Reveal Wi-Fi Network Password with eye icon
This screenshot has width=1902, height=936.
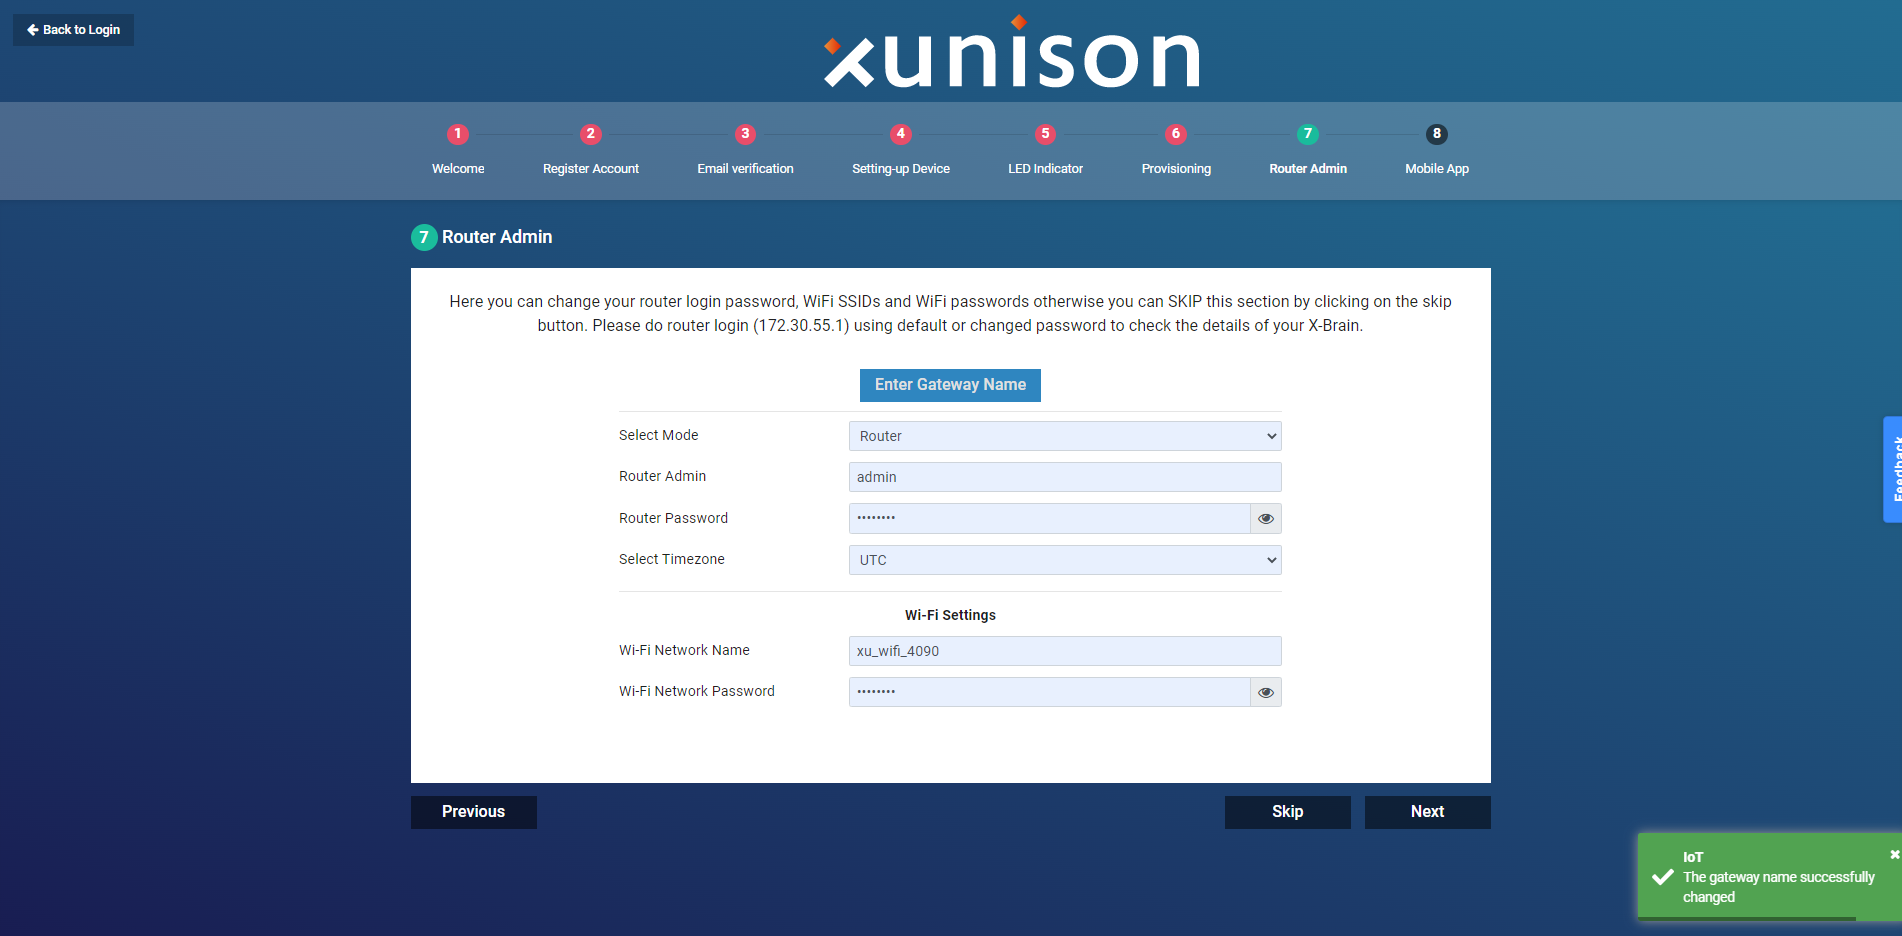(1266, 692)
